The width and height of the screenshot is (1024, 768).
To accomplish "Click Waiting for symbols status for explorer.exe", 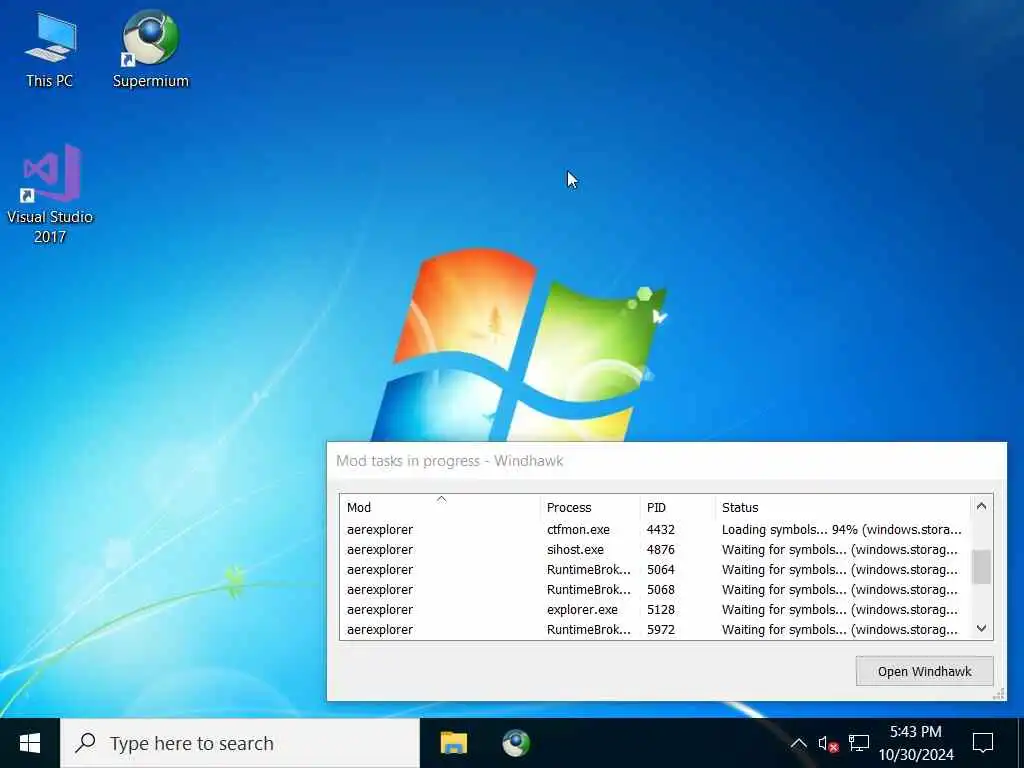I will (840, 610).
